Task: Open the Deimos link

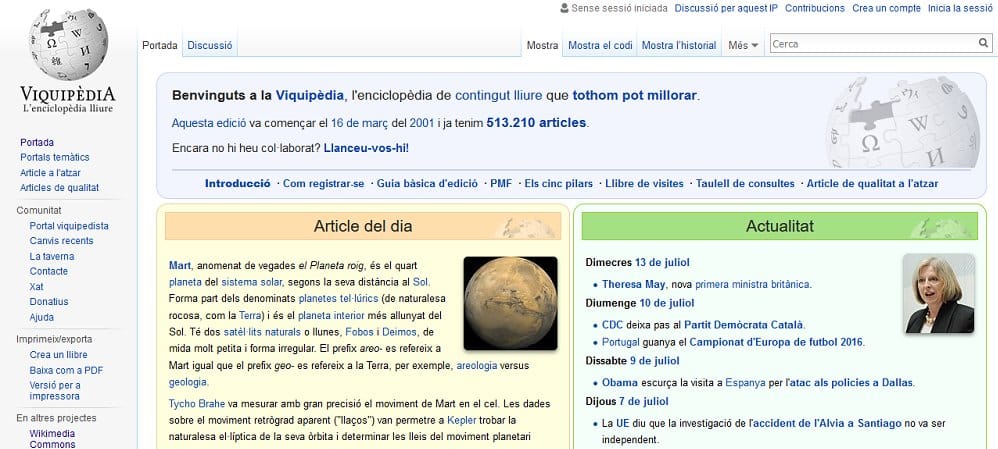Action: pos(400,332)
